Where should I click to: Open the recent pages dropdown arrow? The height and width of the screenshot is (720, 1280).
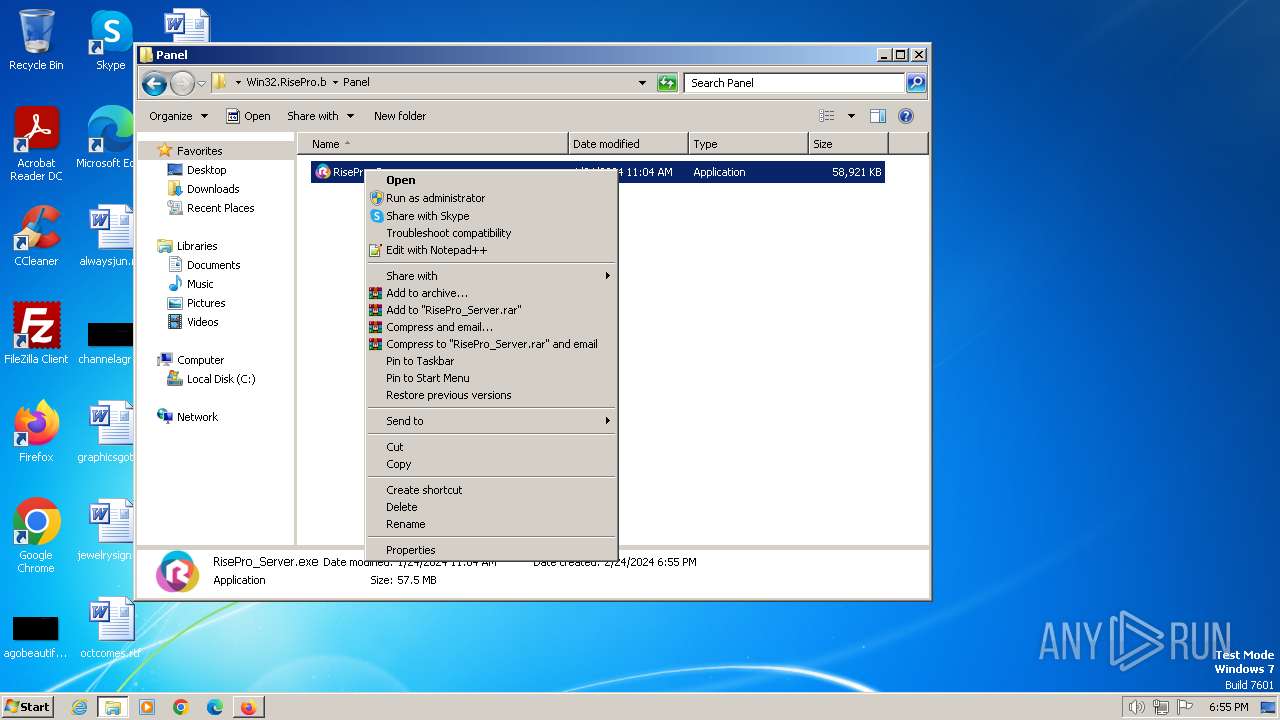pos(201,83)
